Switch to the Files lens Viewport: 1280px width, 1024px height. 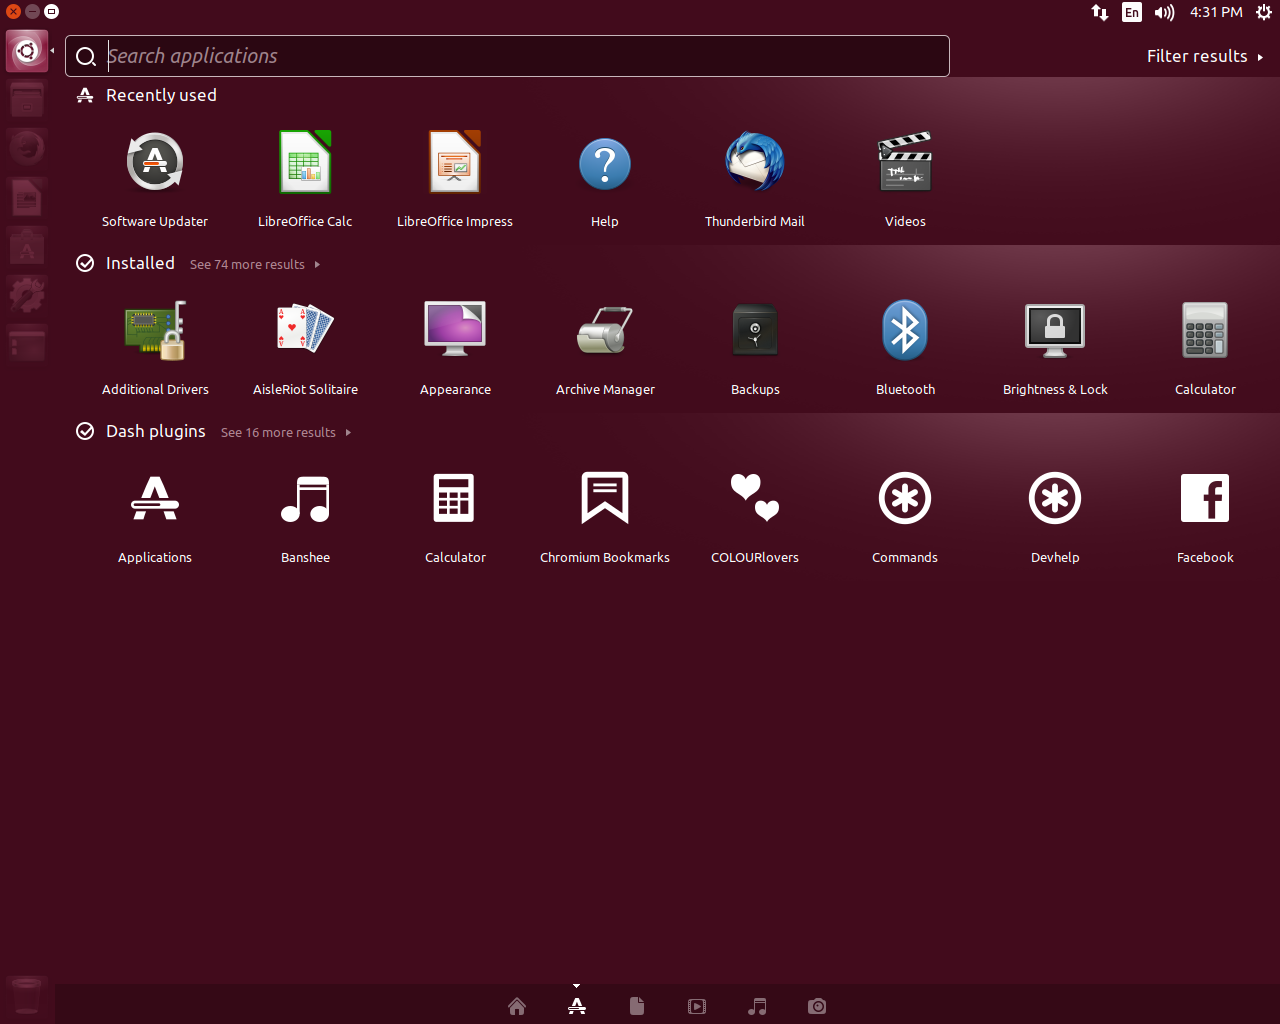(x=637, y=1006)
